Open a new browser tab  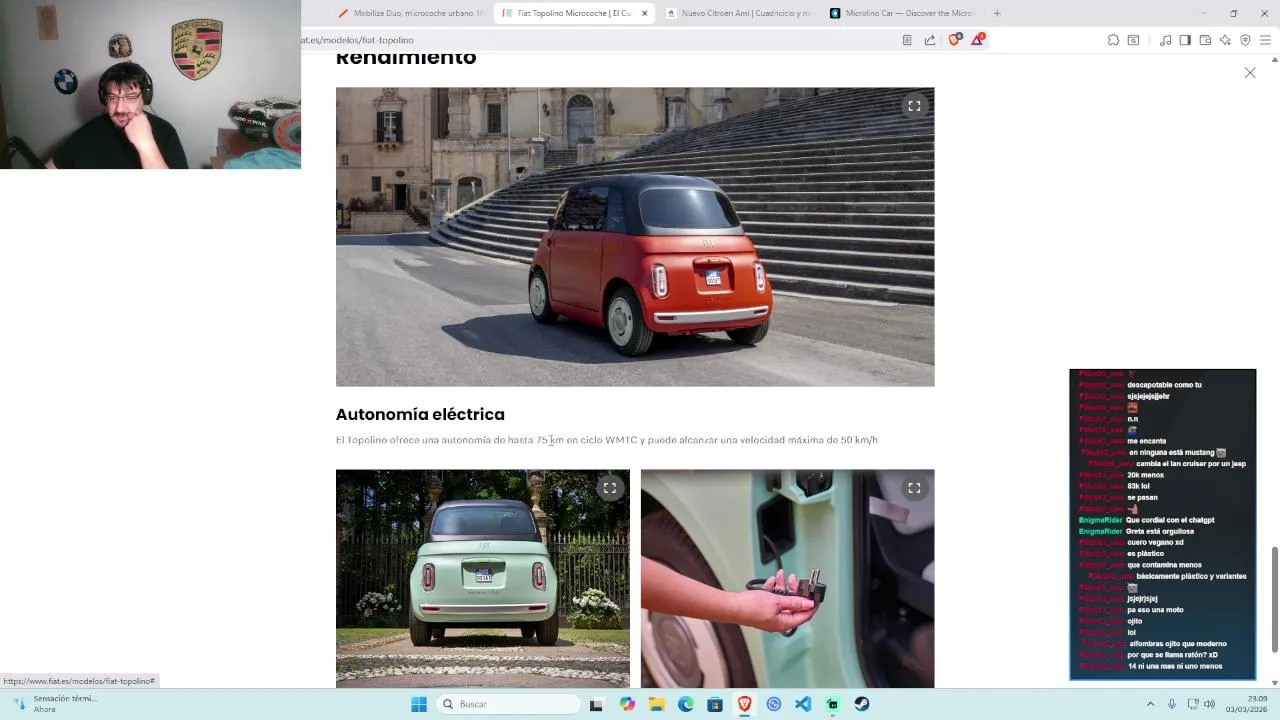(997, 13)
